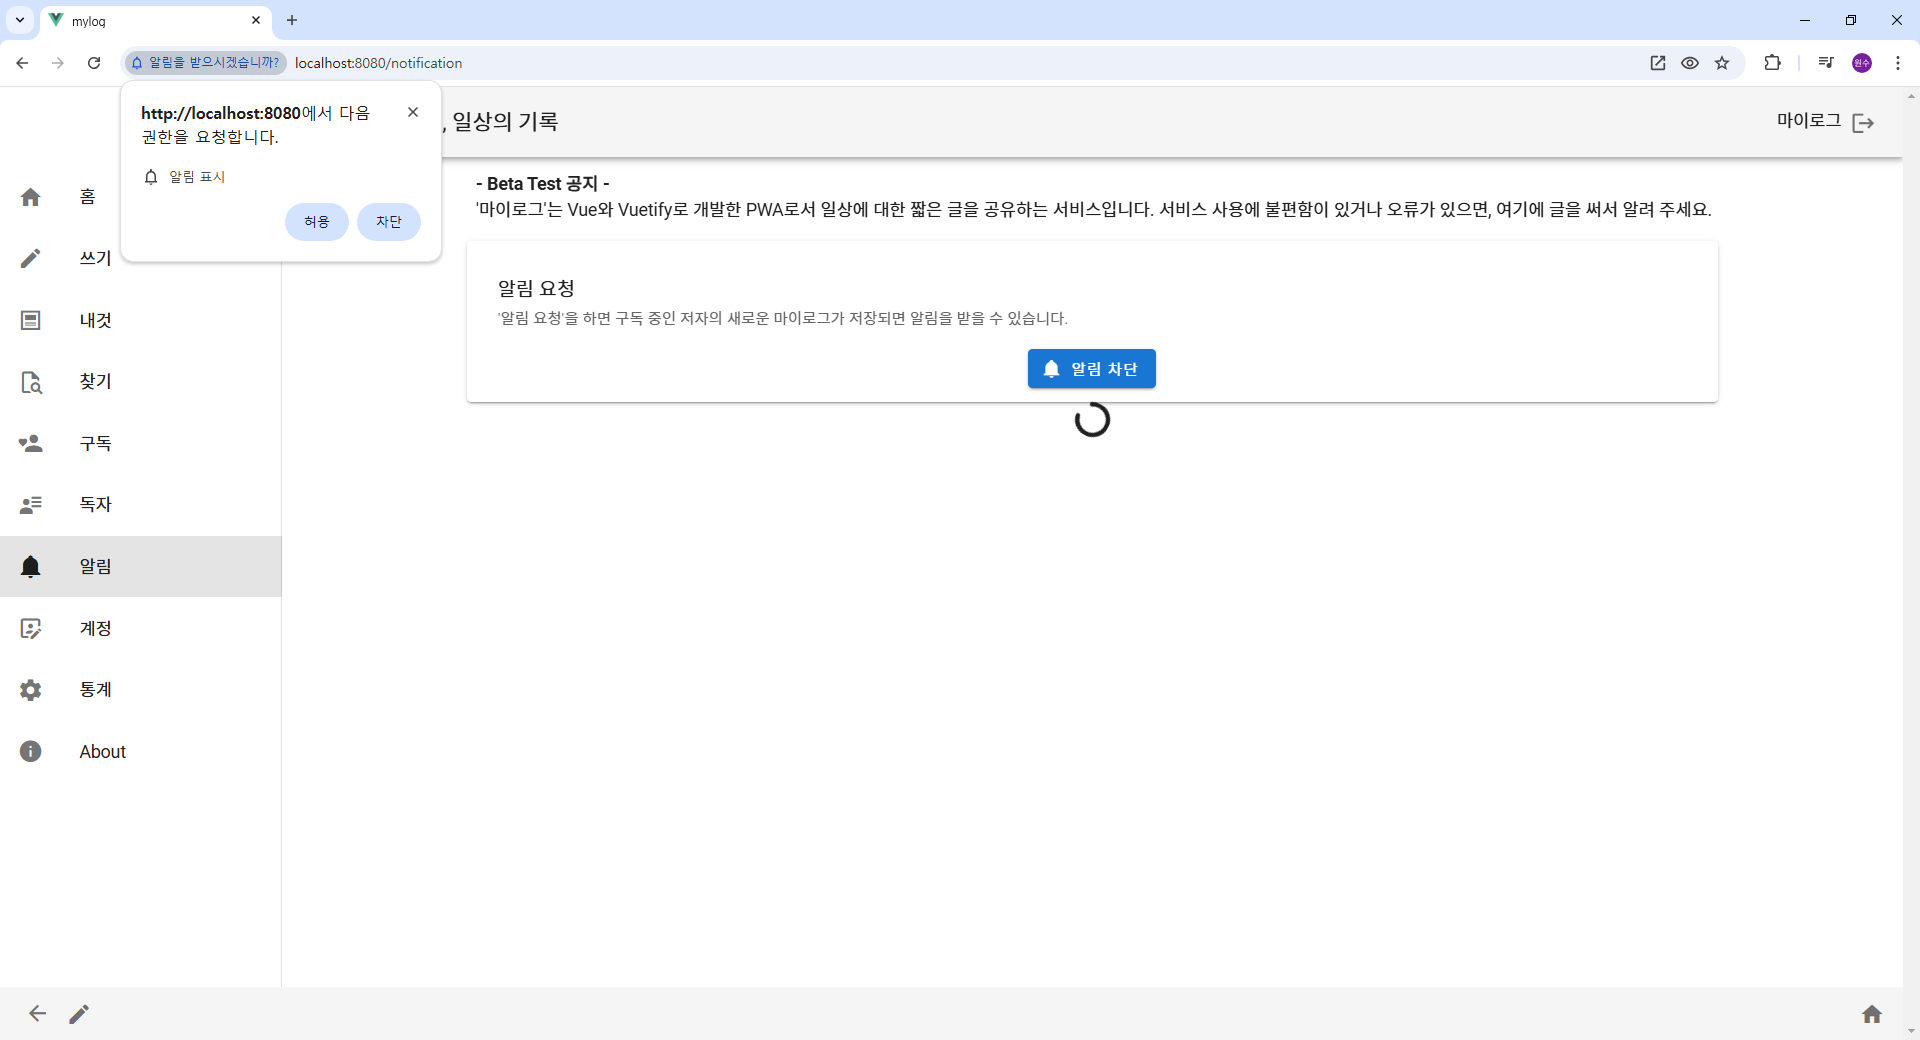This screenshot has width=1920, height=1040.
Task: Open the 통계 settings gear icon
Action: coord(31,690)
